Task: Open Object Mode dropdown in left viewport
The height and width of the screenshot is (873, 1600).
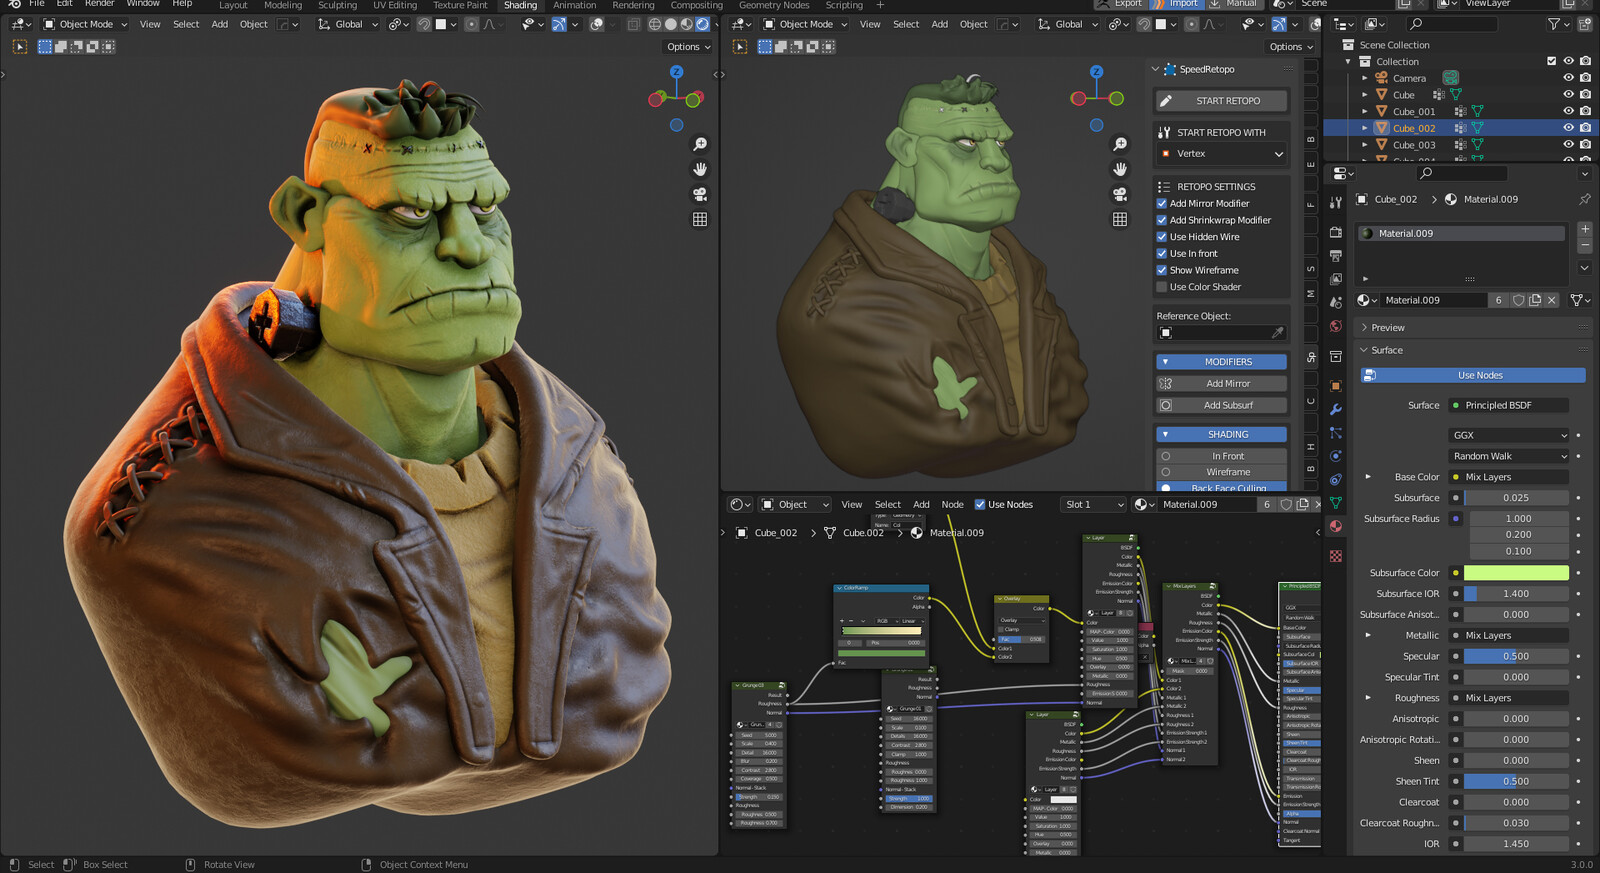Action: tap(85, 24)
